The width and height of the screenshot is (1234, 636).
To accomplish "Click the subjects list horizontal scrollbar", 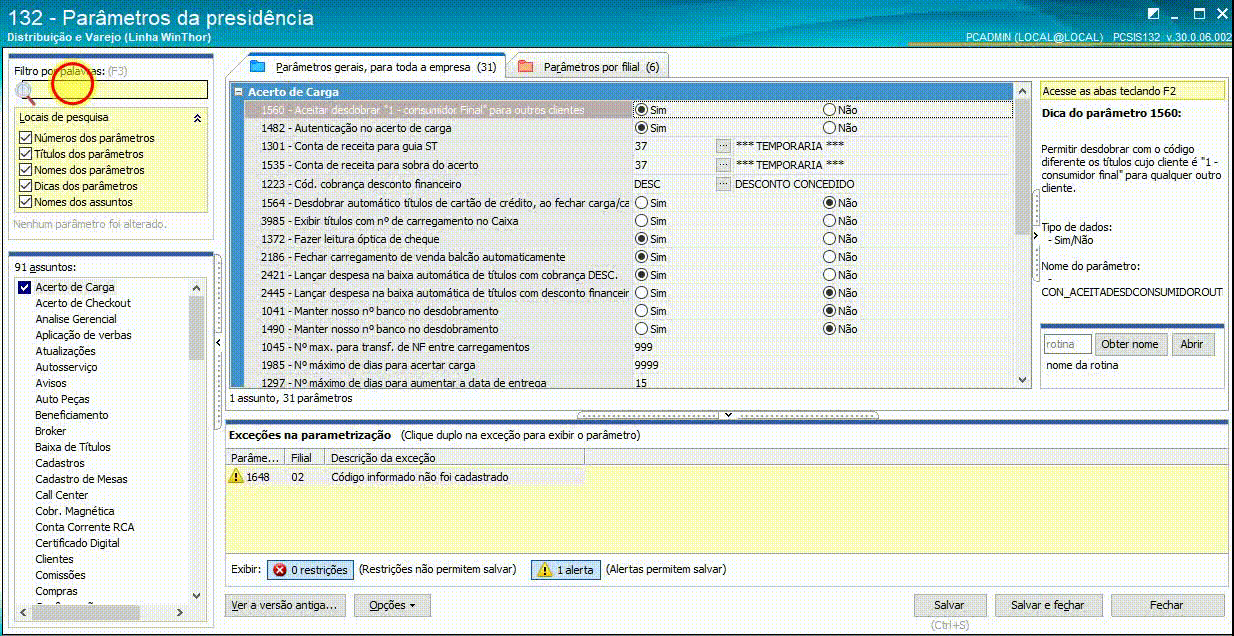I will 100,611.
